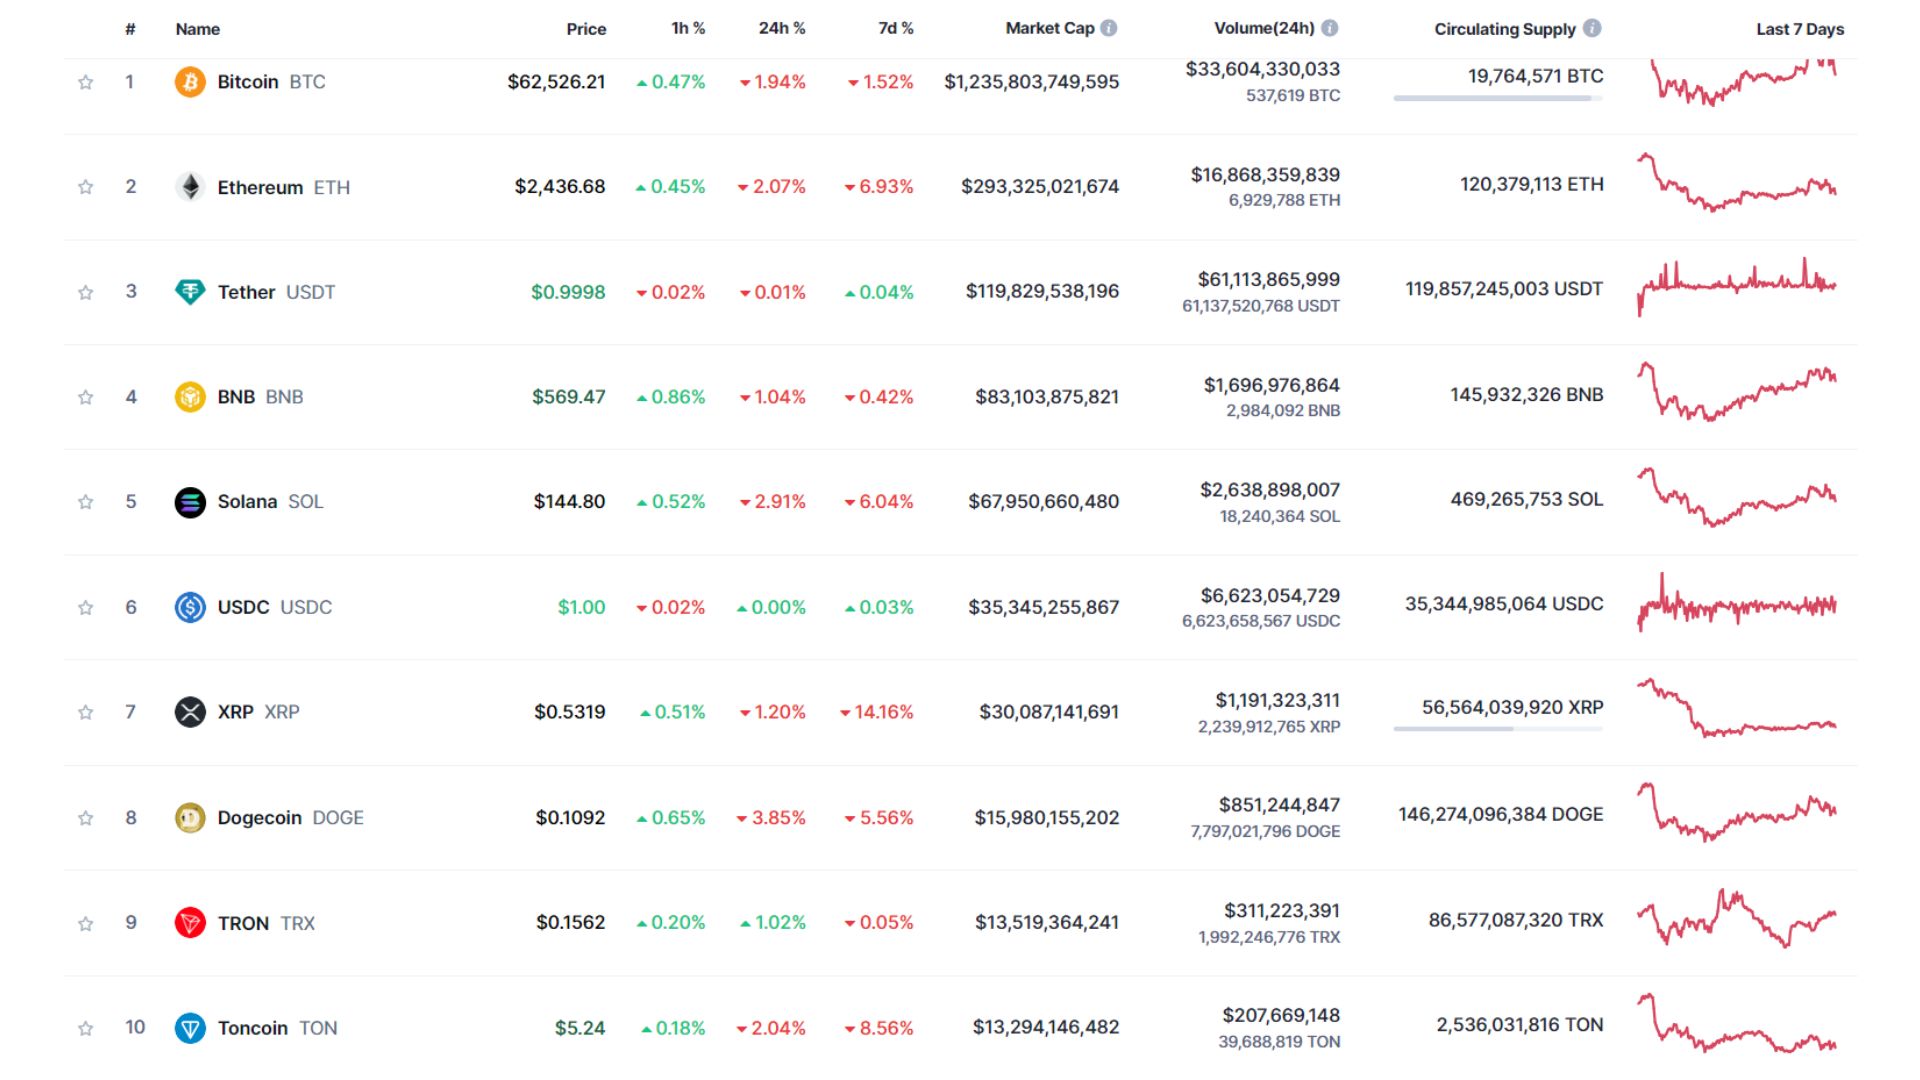
Task: Select the XRP coin logo
Action: [190, 712]
